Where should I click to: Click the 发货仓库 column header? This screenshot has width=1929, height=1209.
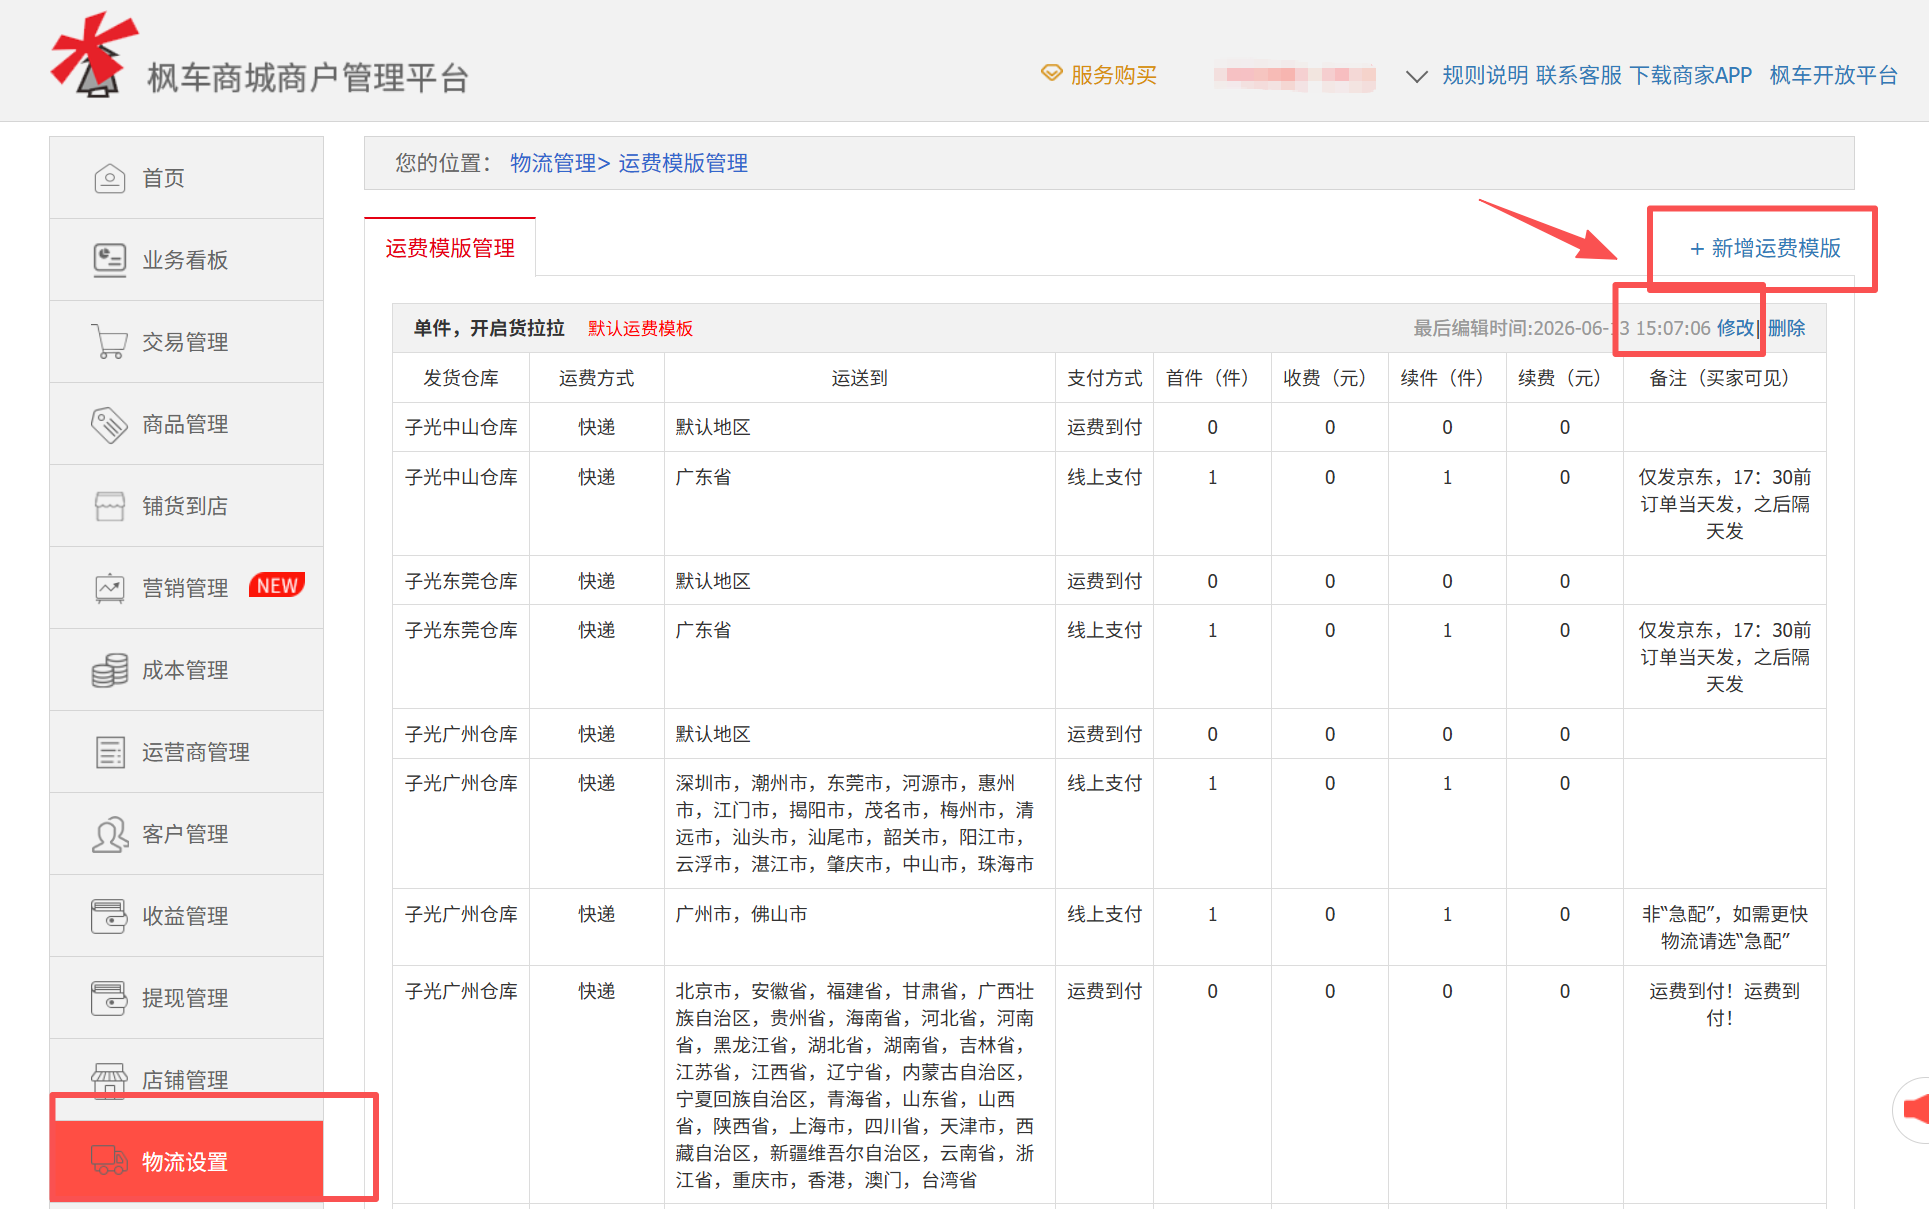tap(461, 378)
